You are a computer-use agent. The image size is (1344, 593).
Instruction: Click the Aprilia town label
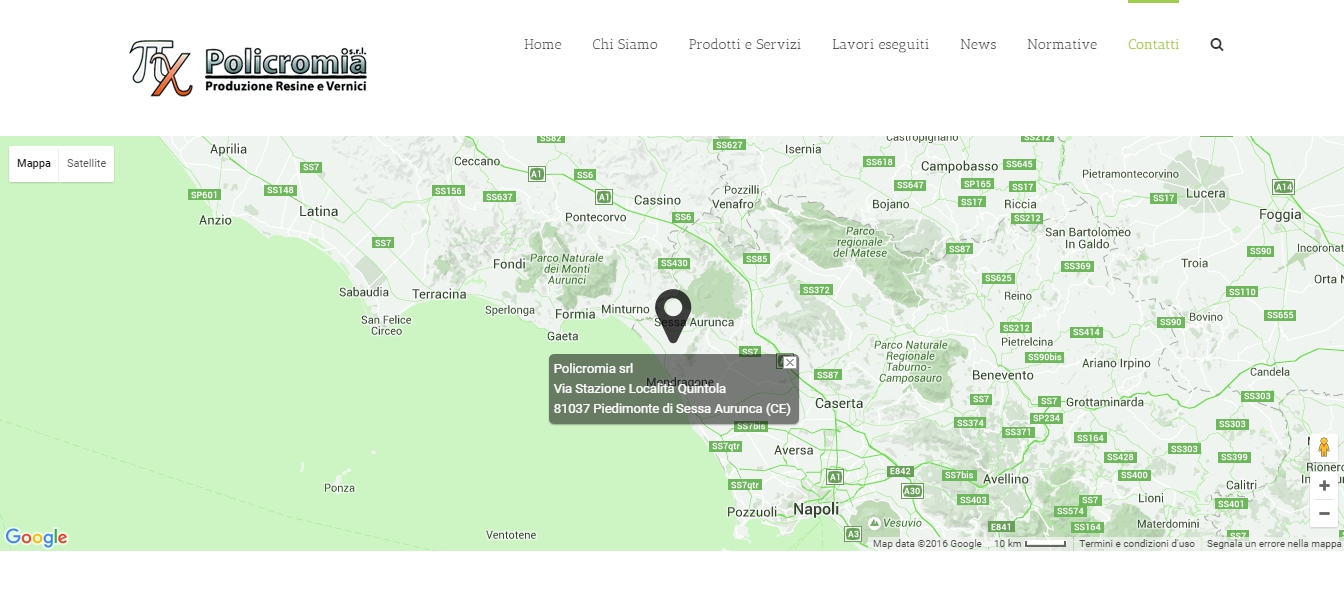point(229,149)
